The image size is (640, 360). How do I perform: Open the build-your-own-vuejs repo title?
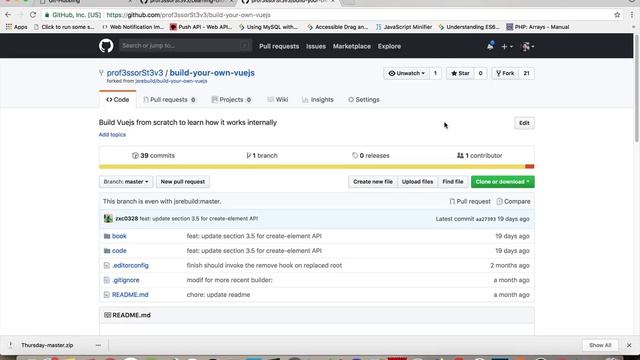pos(212,73)
